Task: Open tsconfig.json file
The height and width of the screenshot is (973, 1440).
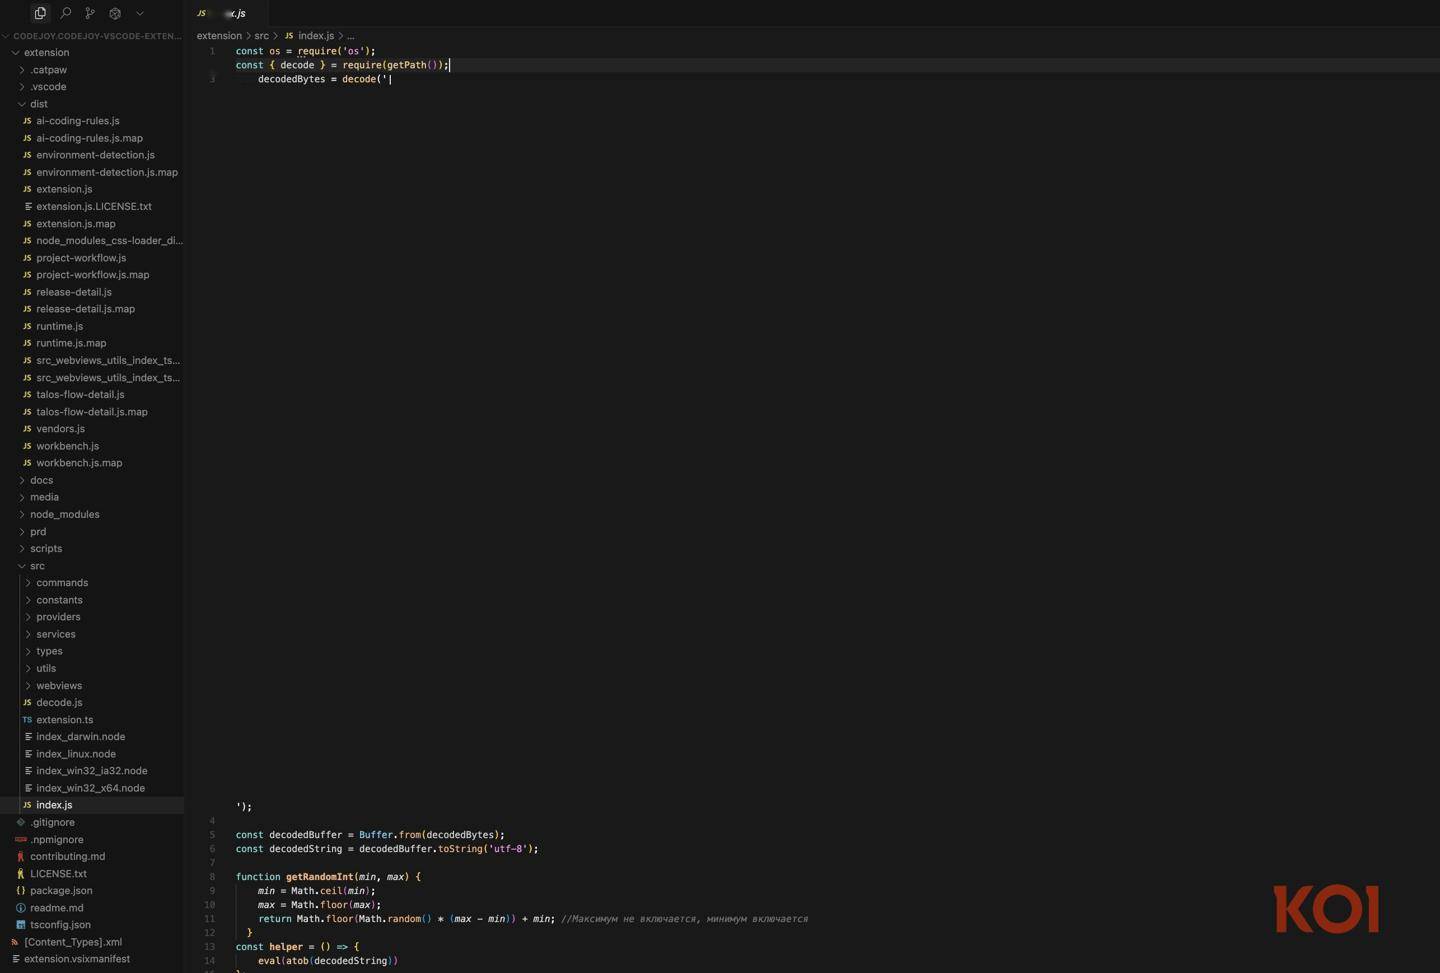Action: click(60, 925)
